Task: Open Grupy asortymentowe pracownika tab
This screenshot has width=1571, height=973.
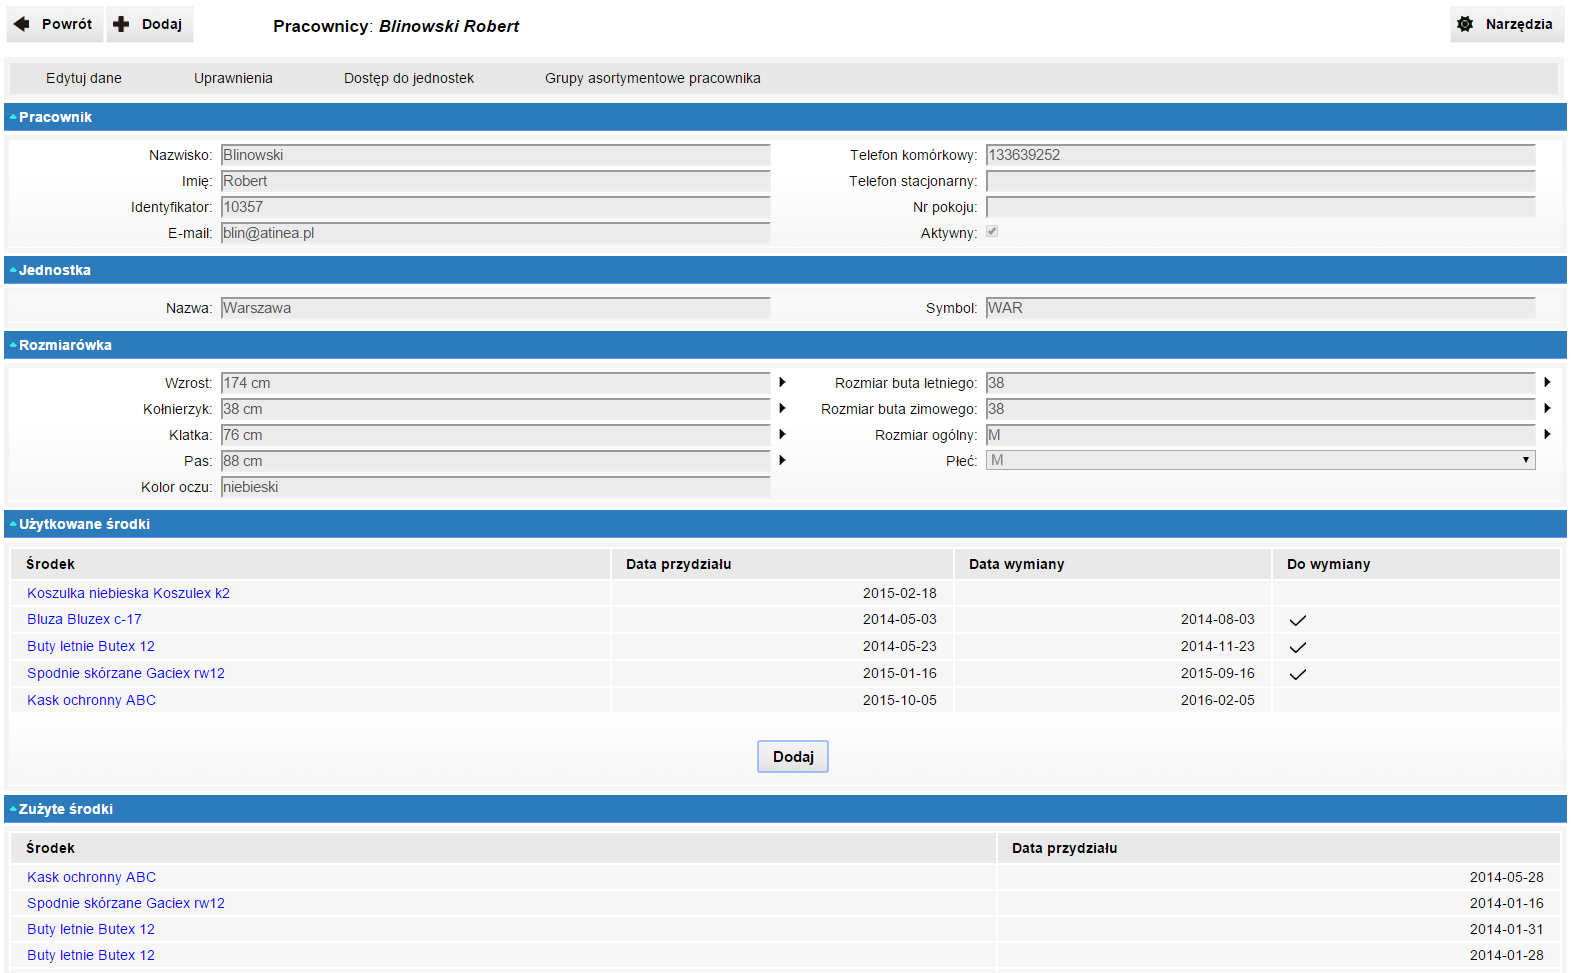Action: pos(652,78)
